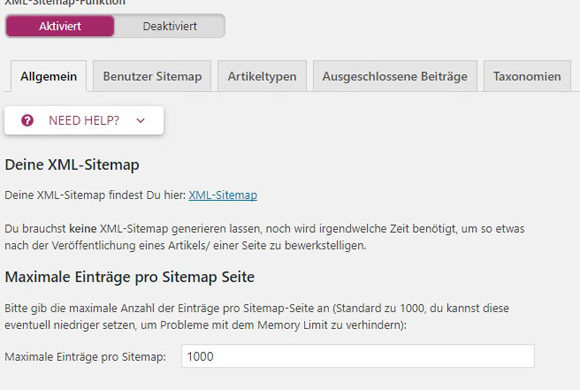Click the question mark help icon
580x390 pixels.
(27, 120)
